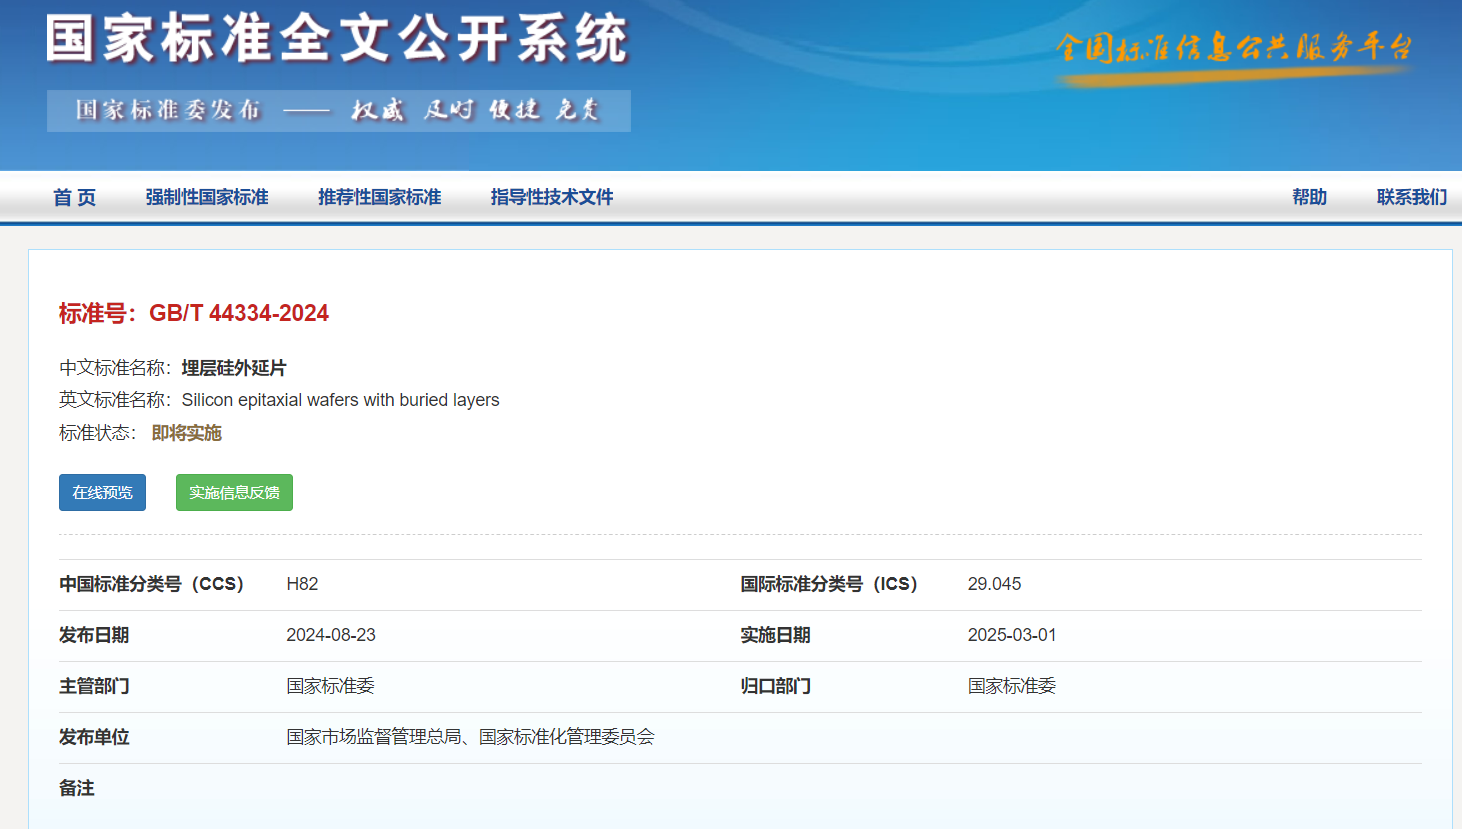Go to 首页 in the navigation bar
This screenshot has height=829, width=1462.
(x=75, y=198)
